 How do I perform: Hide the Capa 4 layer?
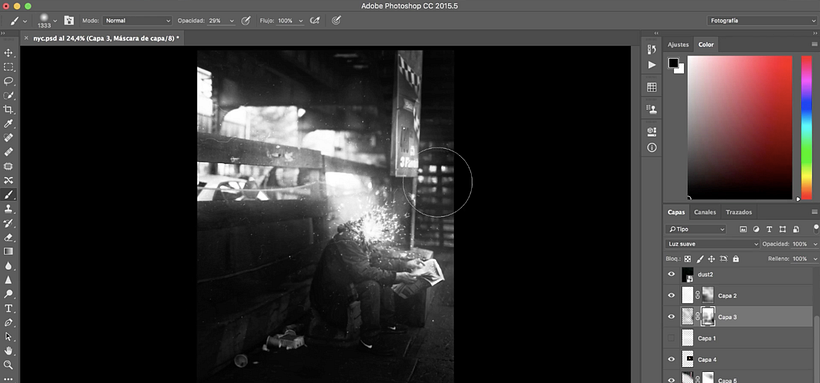tap(671, 359)
